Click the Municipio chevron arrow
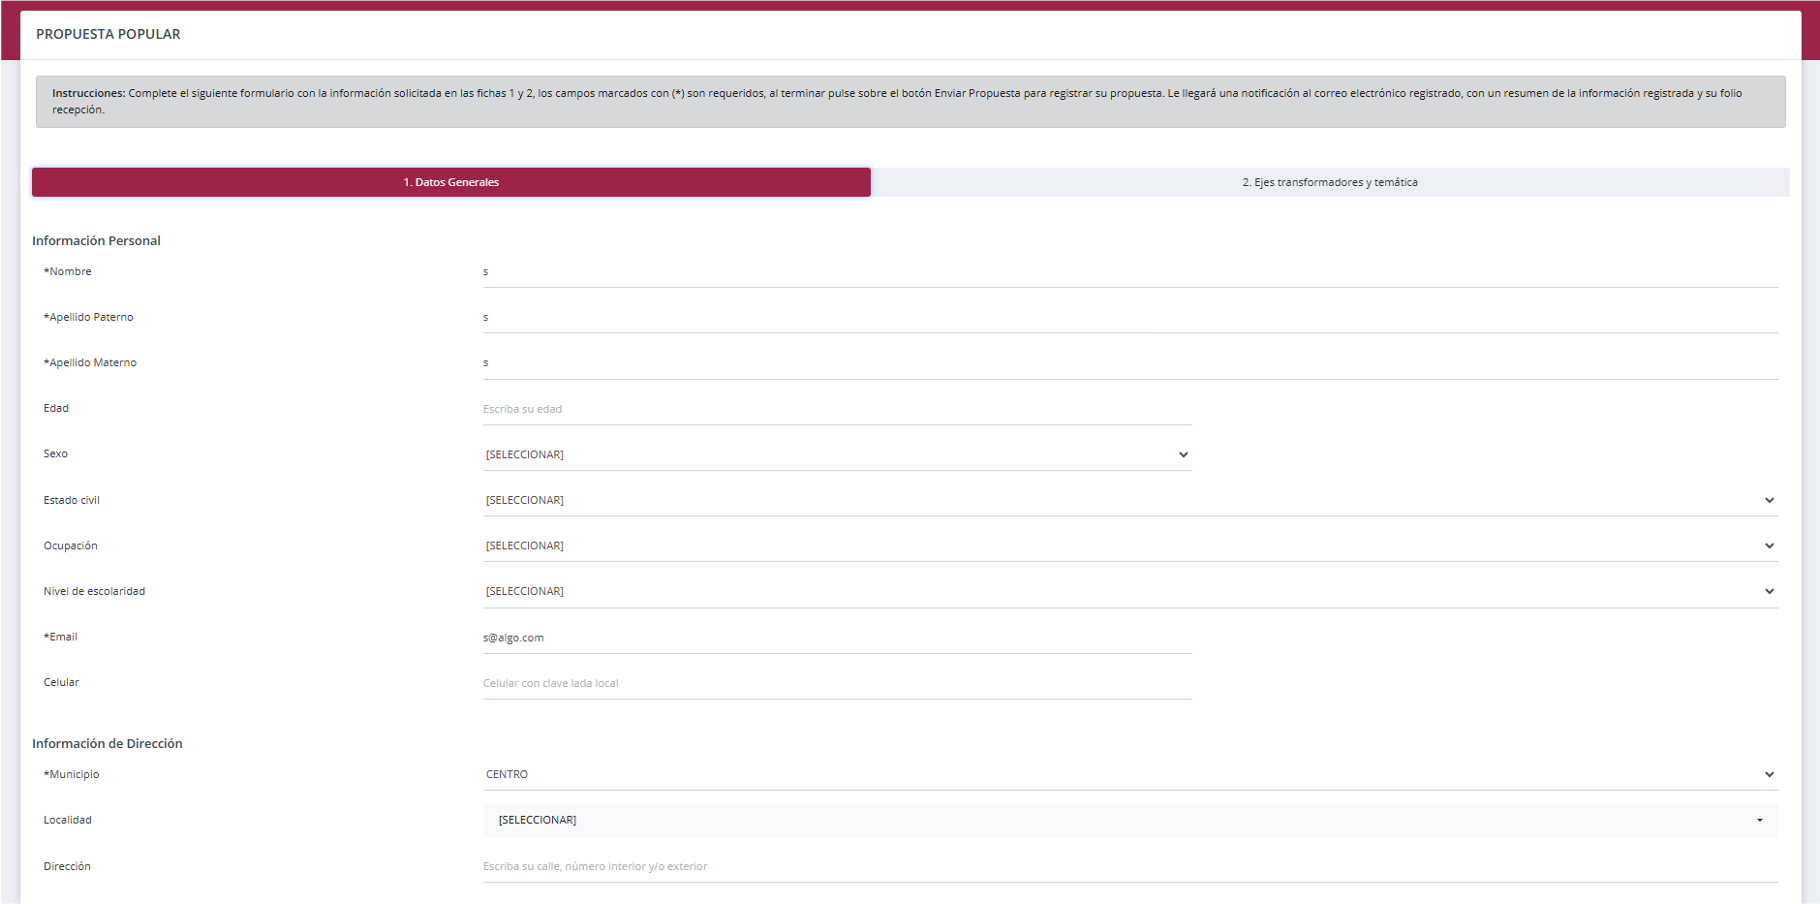The height and width of the screenshot is (904, 1820). click(x=1769, y=775)
